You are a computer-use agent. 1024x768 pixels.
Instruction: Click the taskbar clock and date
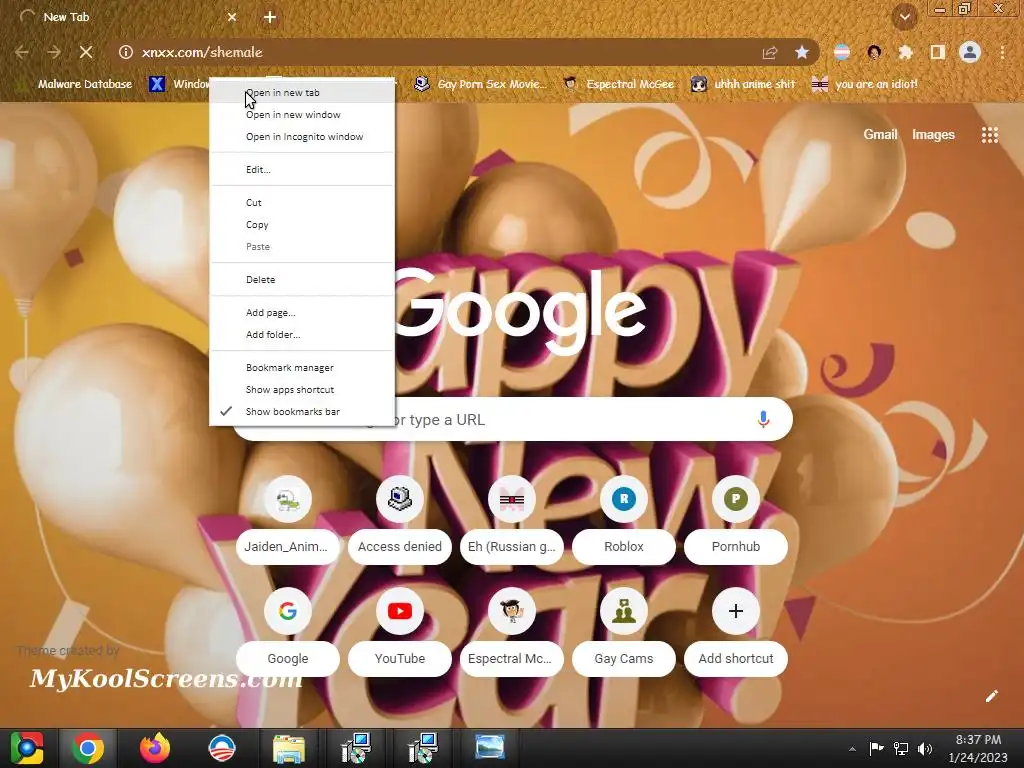(978, 748)
